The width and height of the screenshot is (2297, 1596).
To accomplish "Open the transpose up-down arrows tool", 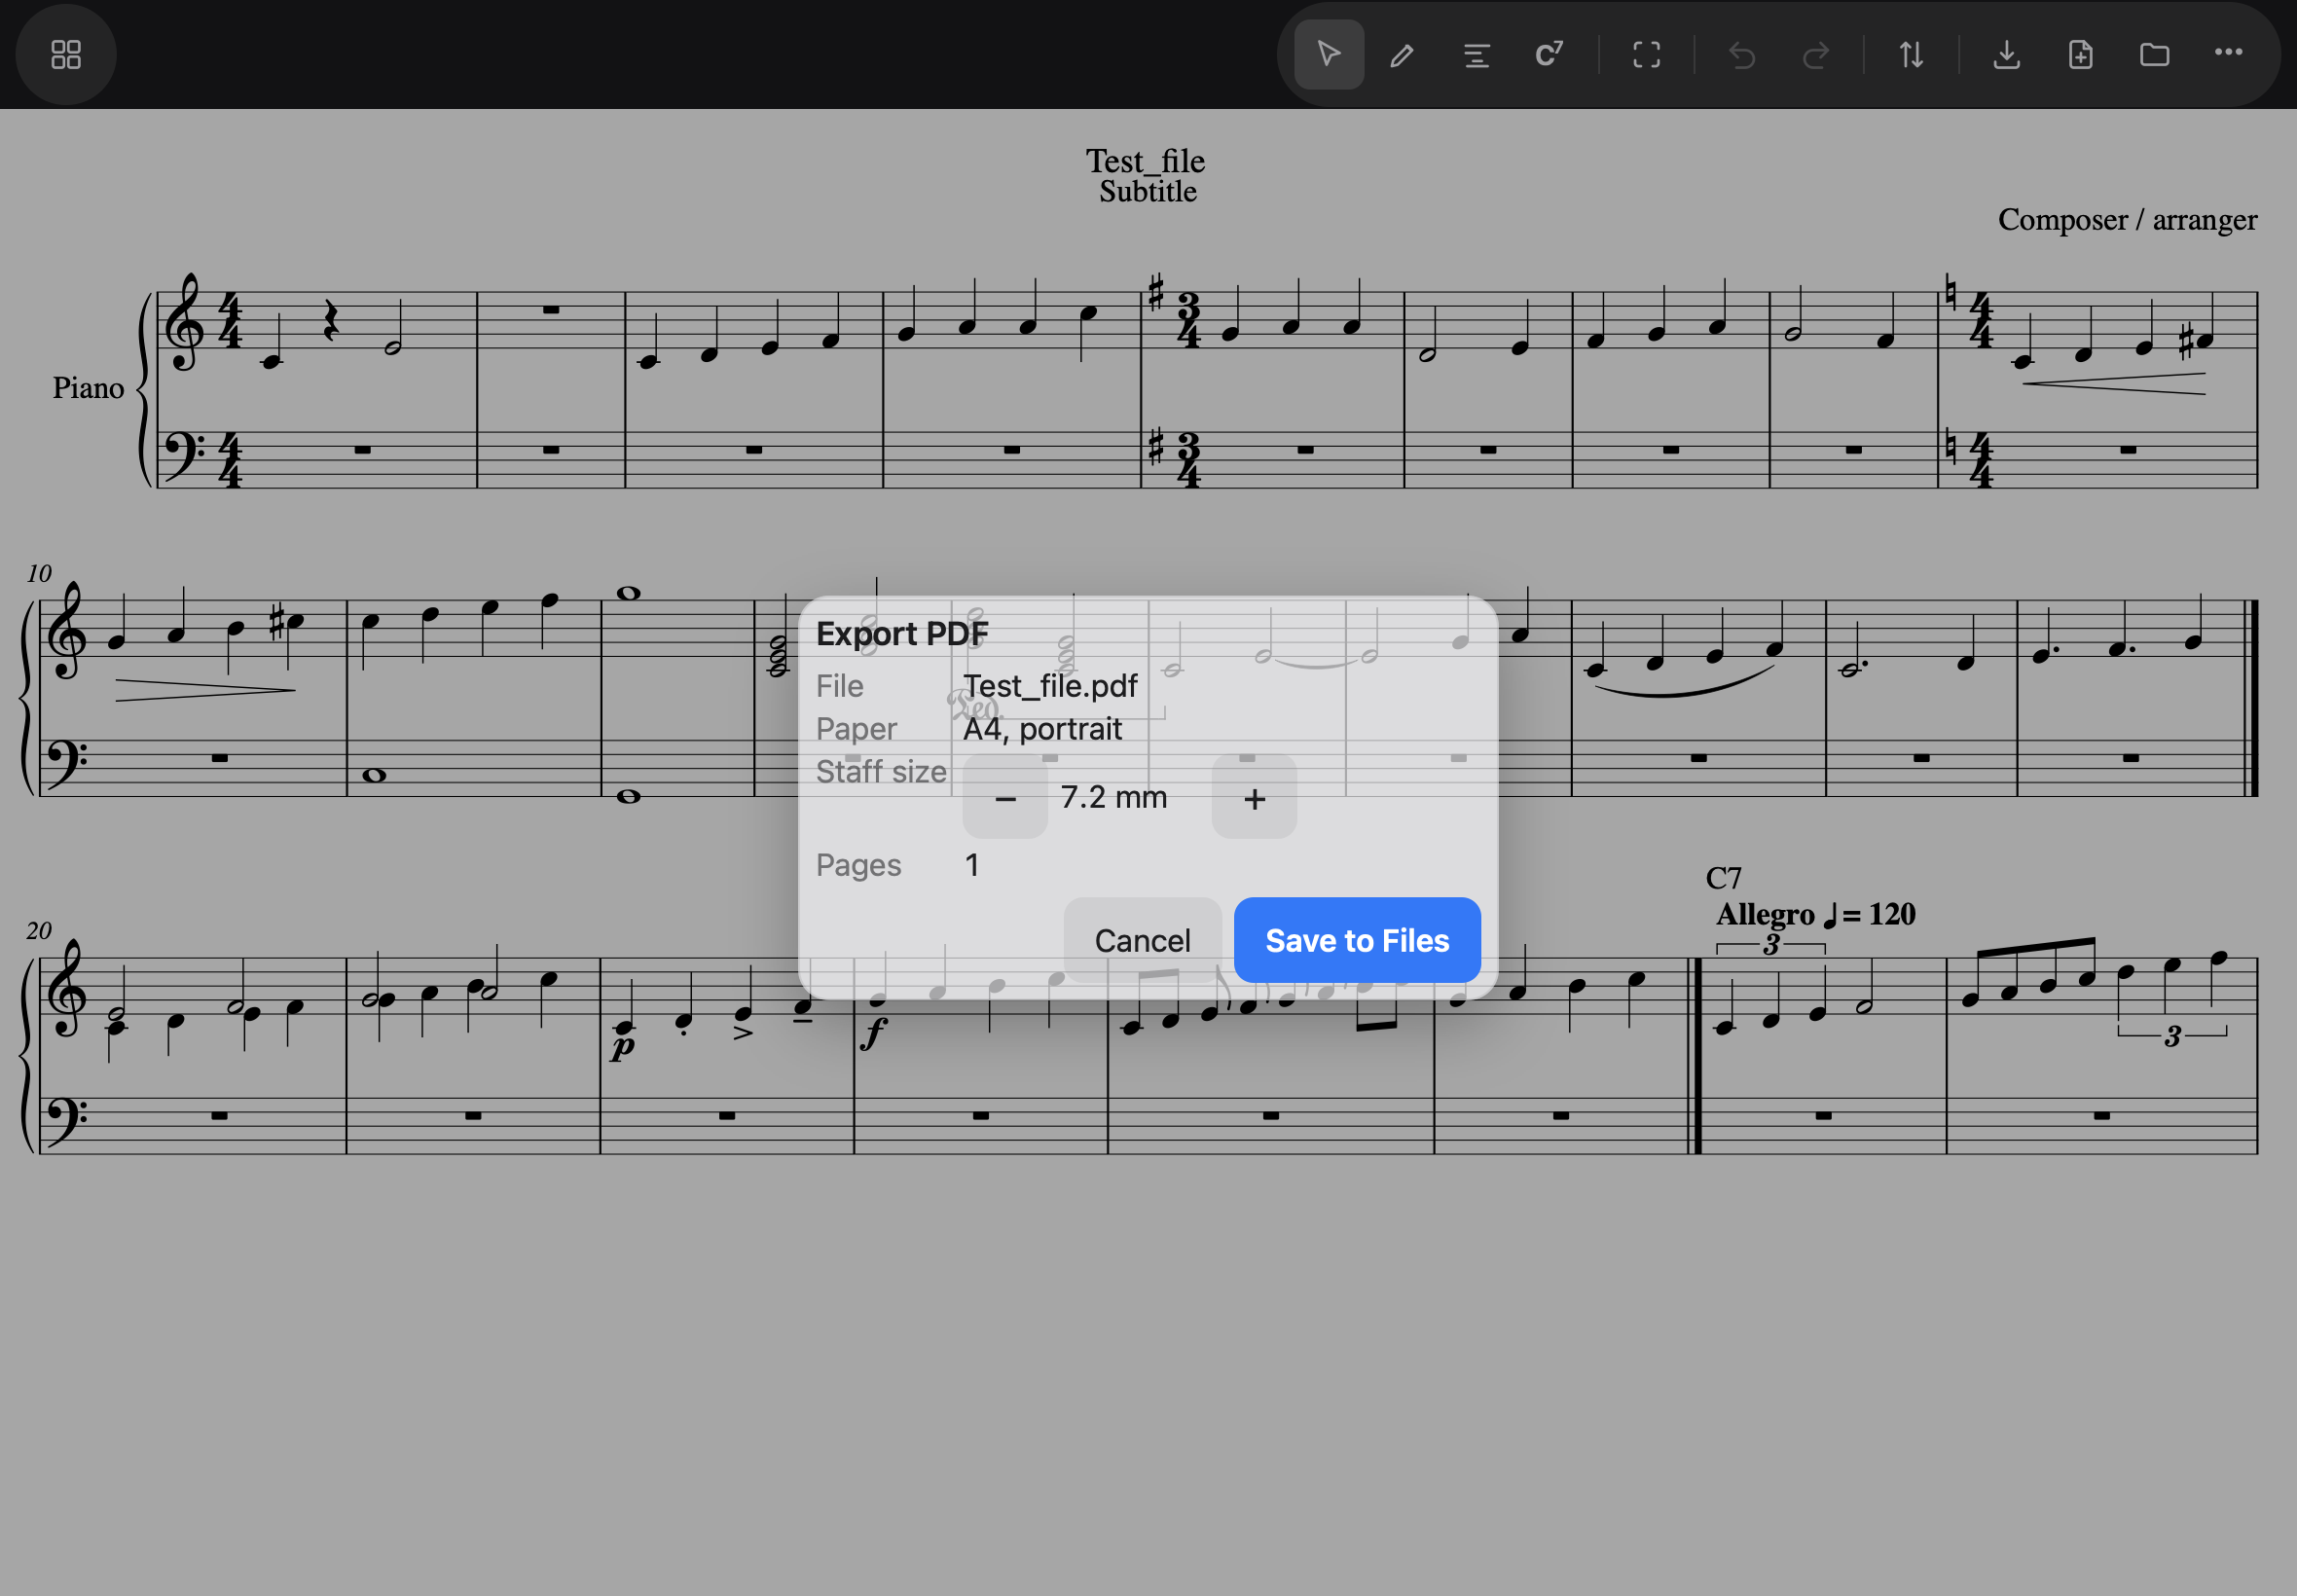I will click(x=1911, y=54).
